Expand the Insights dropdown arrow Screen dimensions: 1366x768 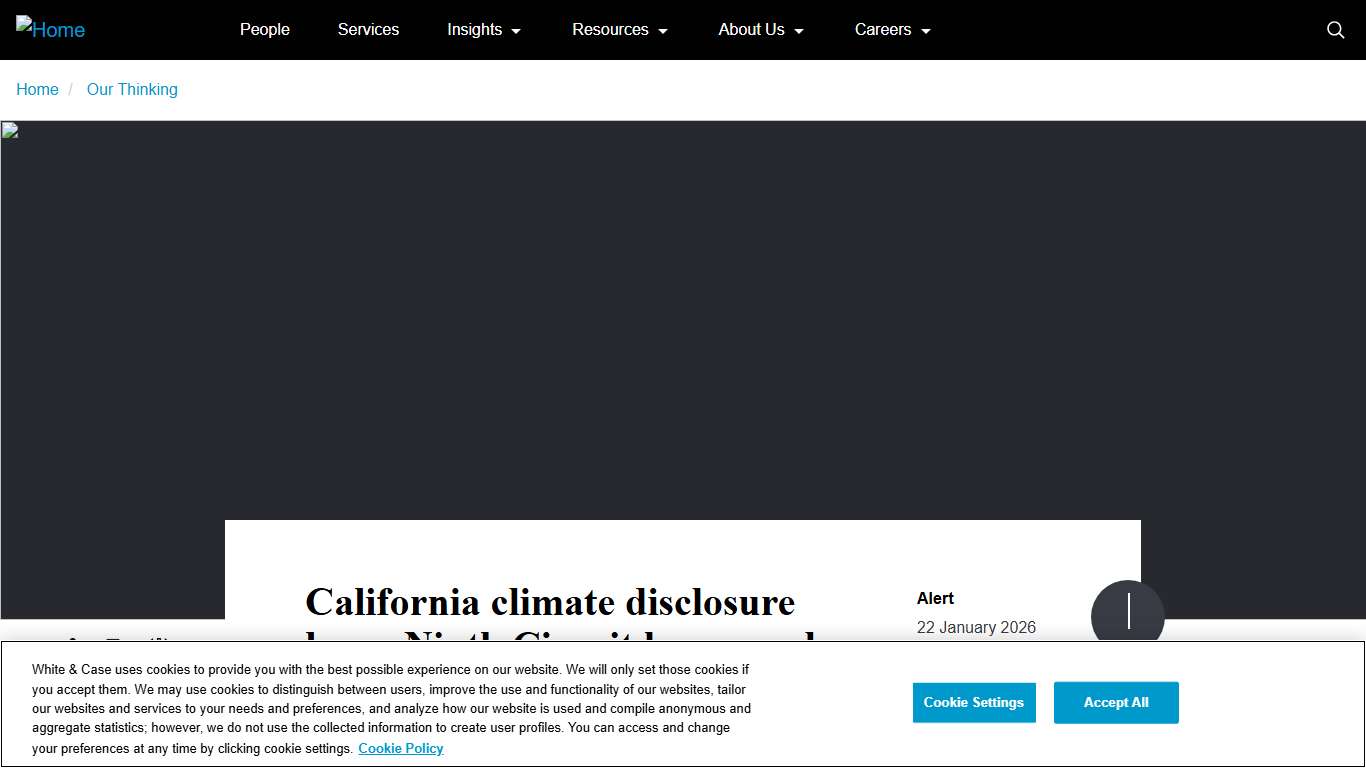pyautogui.click(x=515, y=31)
